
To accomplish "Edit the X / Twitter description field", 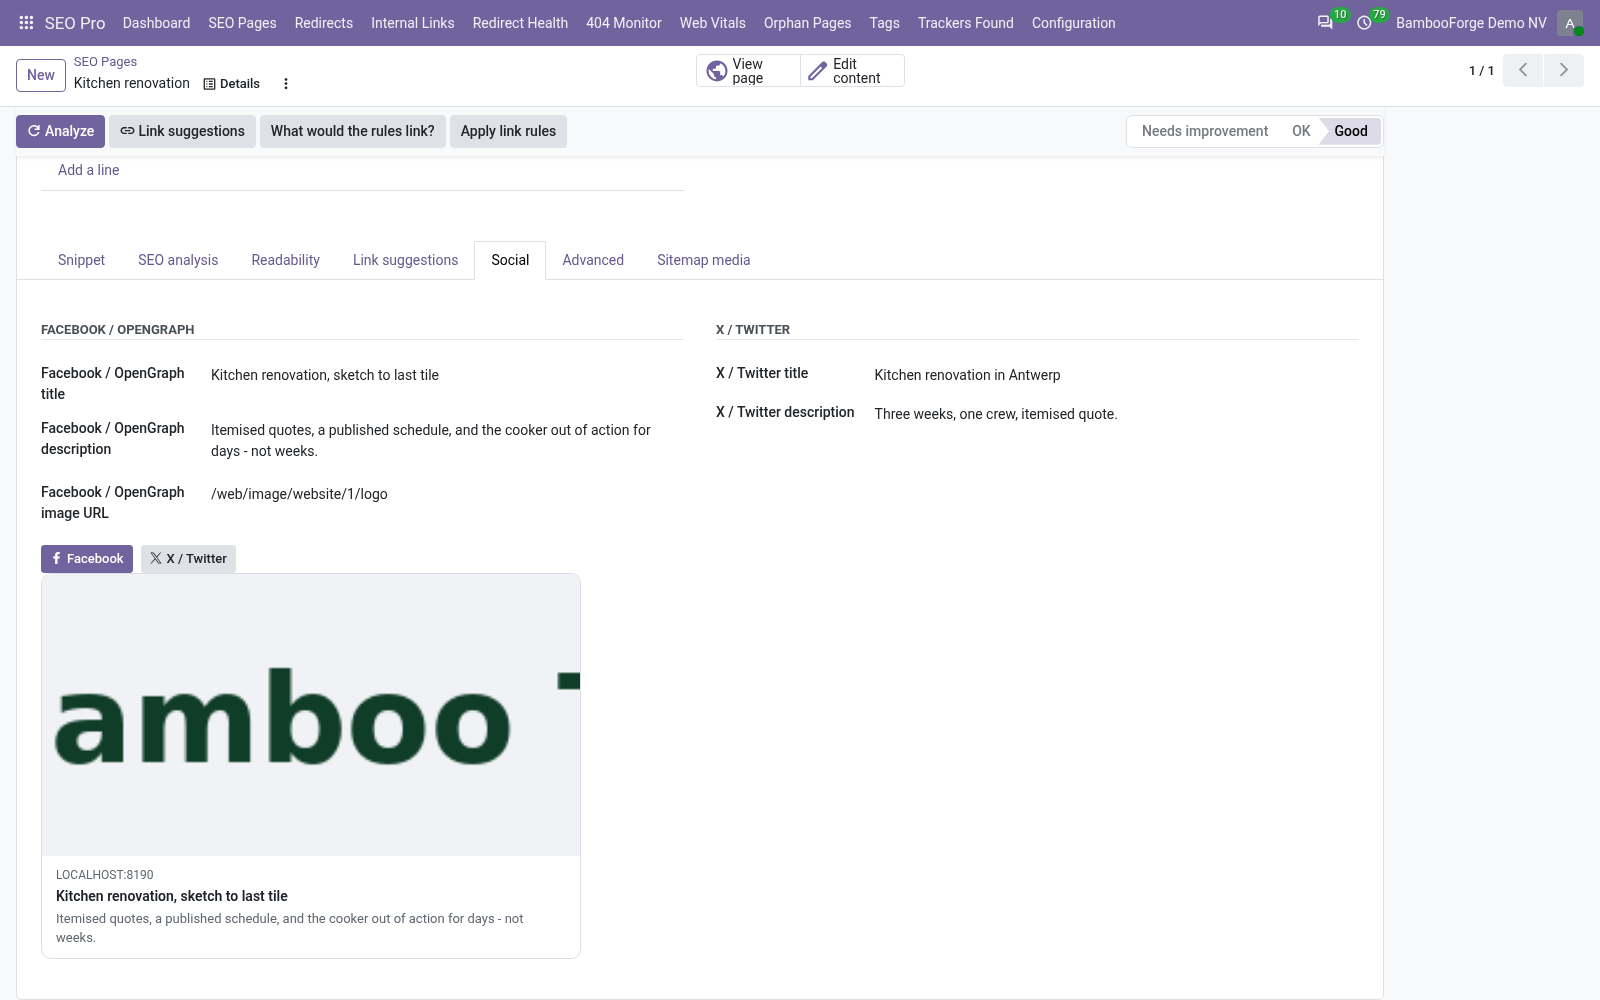I will pos(1116,414).
